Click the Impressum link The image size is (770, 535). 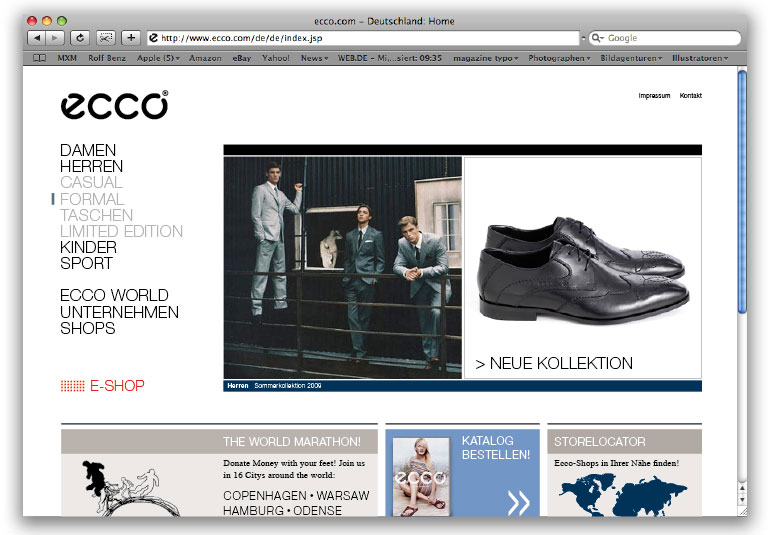coord(654,96)
